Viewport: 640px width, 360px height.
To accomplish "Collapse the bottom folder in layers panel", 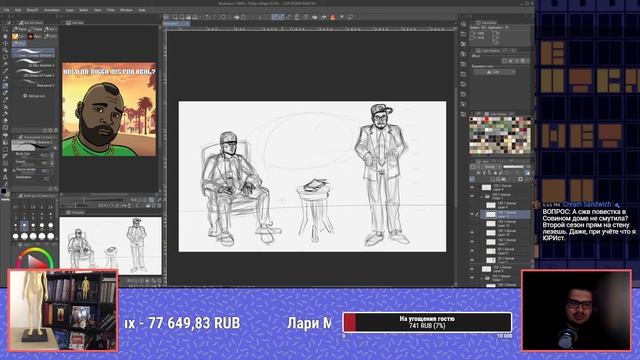I will coord(482,278).
